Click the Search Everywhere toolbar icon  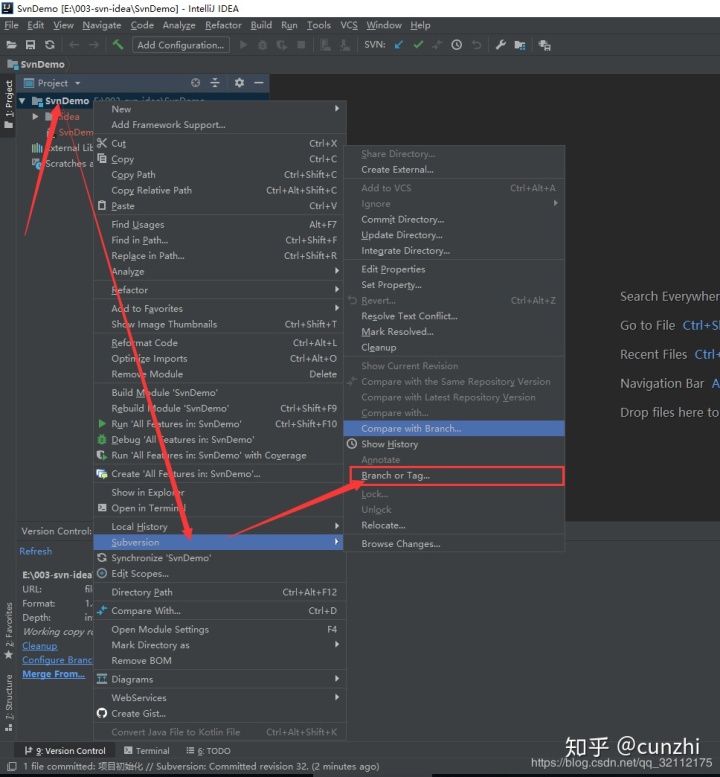point(544,45)
